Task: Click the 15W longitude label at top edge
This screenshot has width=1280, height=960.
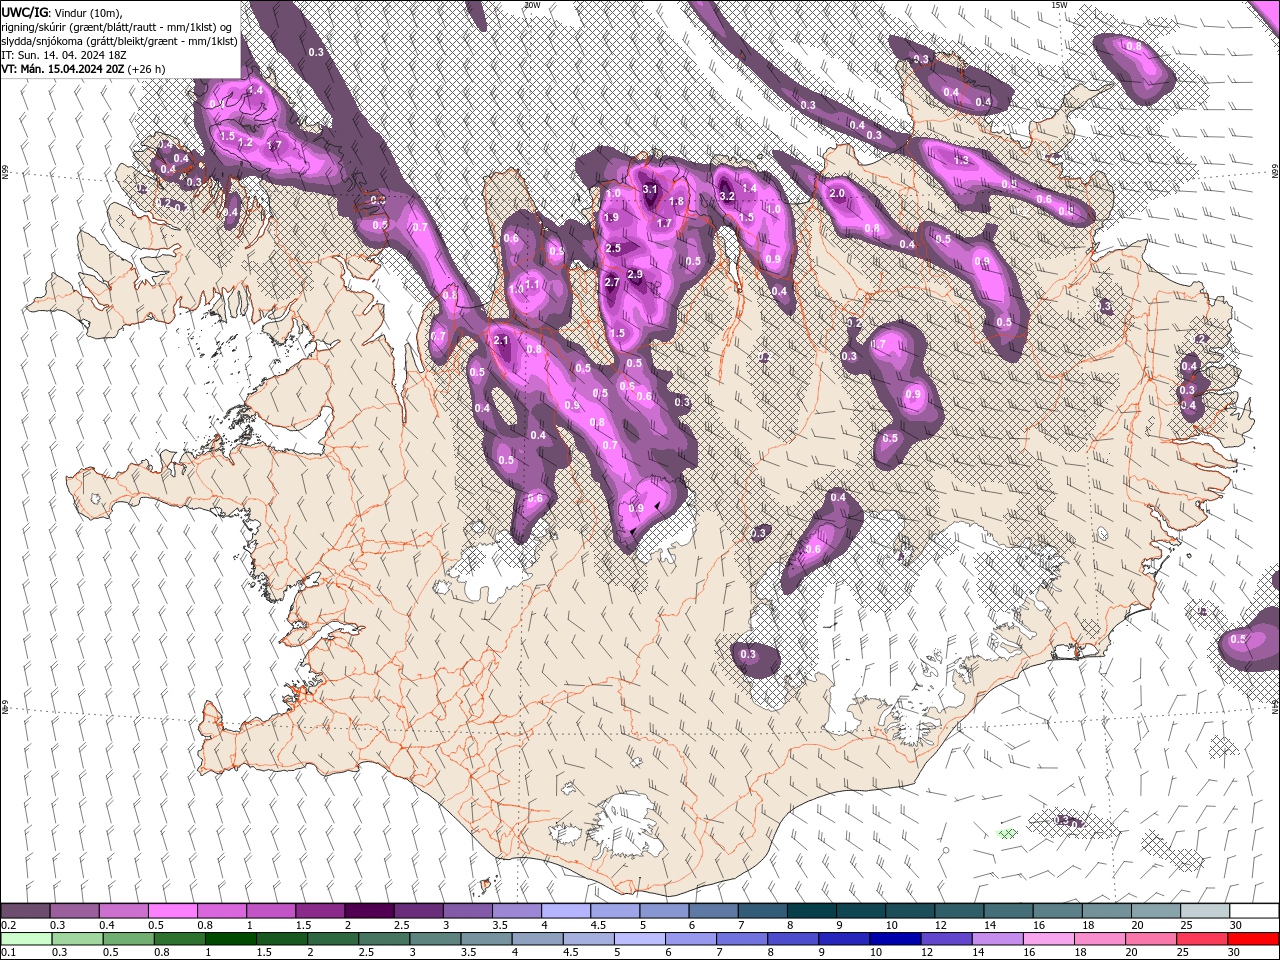Action: tap(1059, 5)
